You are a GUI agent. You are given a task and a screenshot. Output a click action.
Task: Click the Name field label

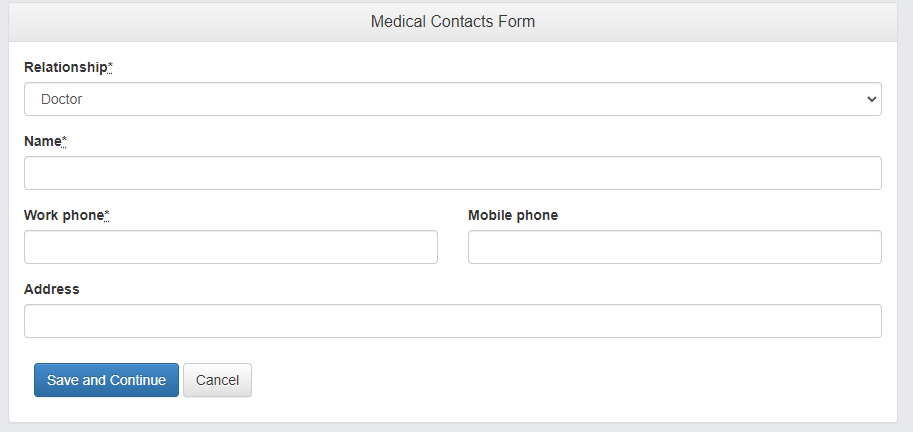pos(42,141)
